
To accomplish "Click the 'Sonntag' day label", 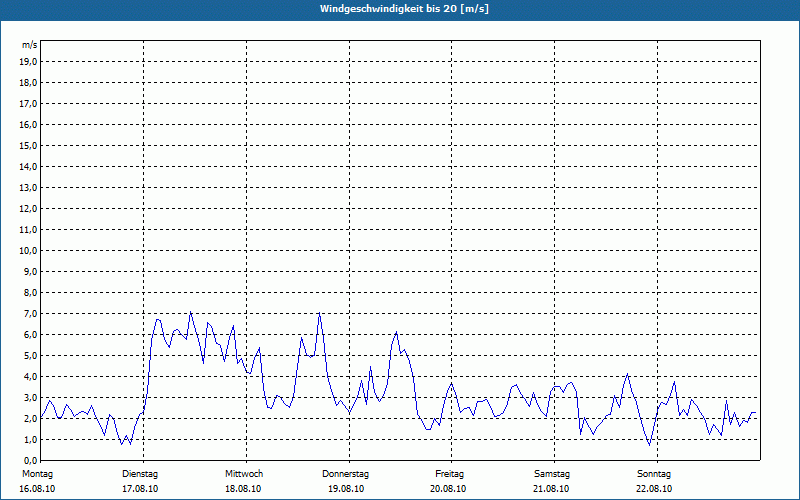I will [654, 474].
